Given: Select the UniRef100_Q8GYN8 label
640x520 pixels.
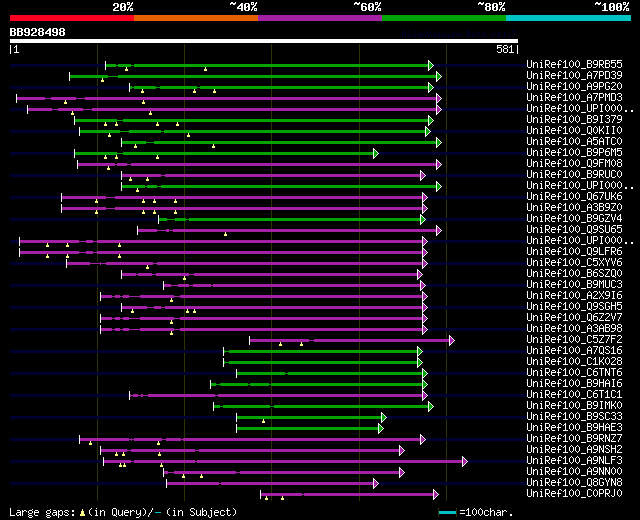Looking at the screenshot, I should (x=574, y=483).
